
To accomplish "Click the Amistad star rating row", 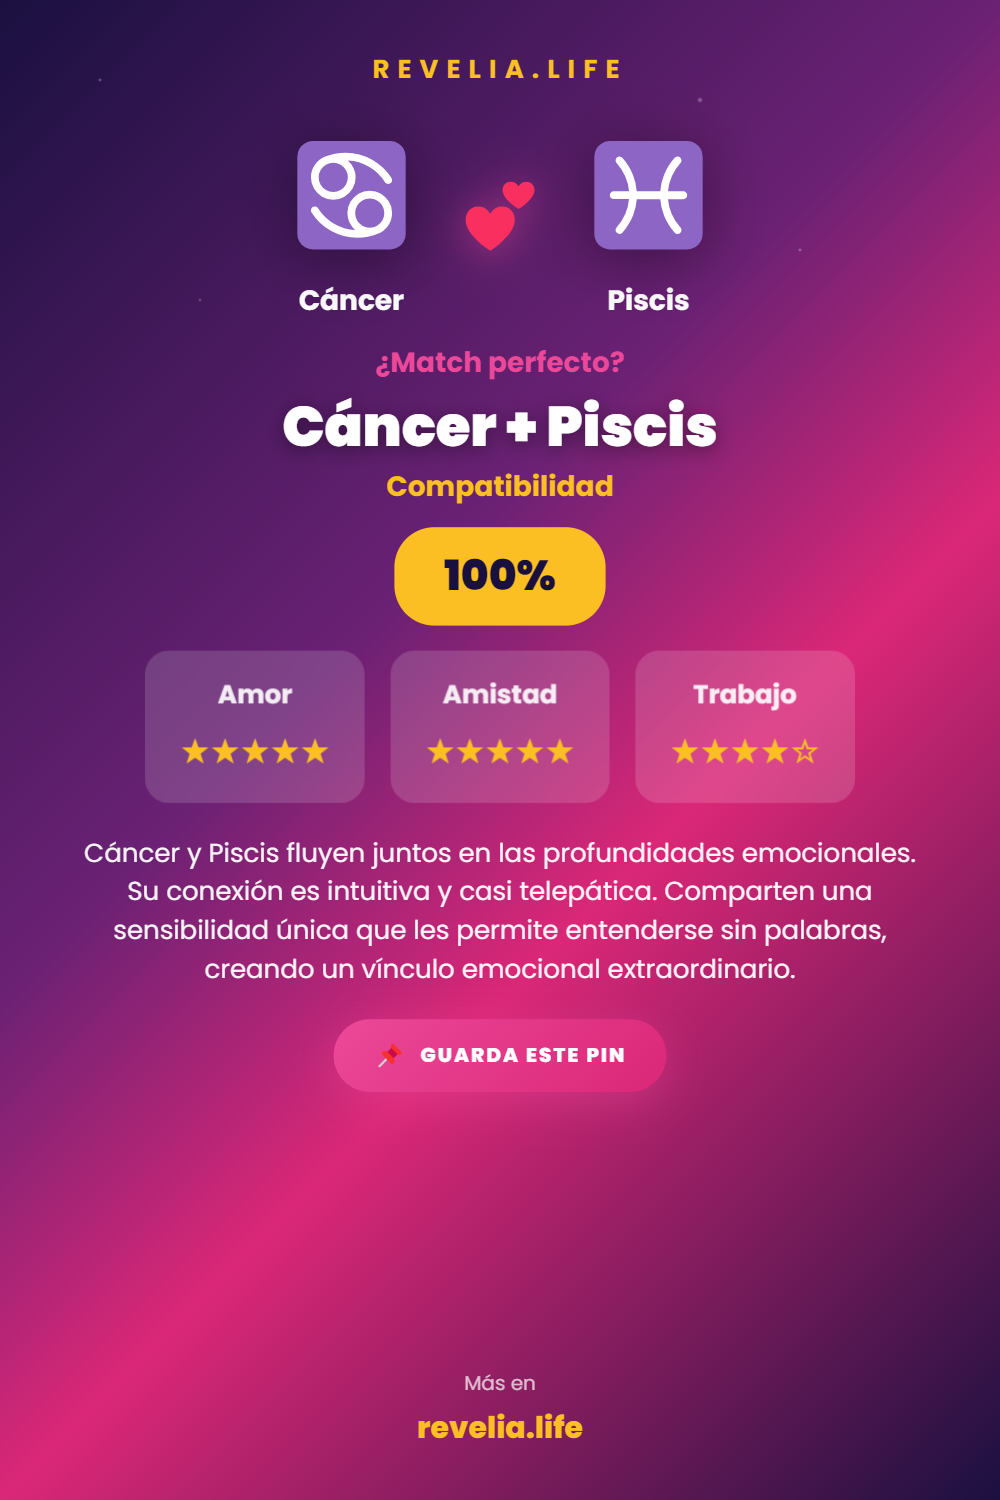I will point(500,751).
